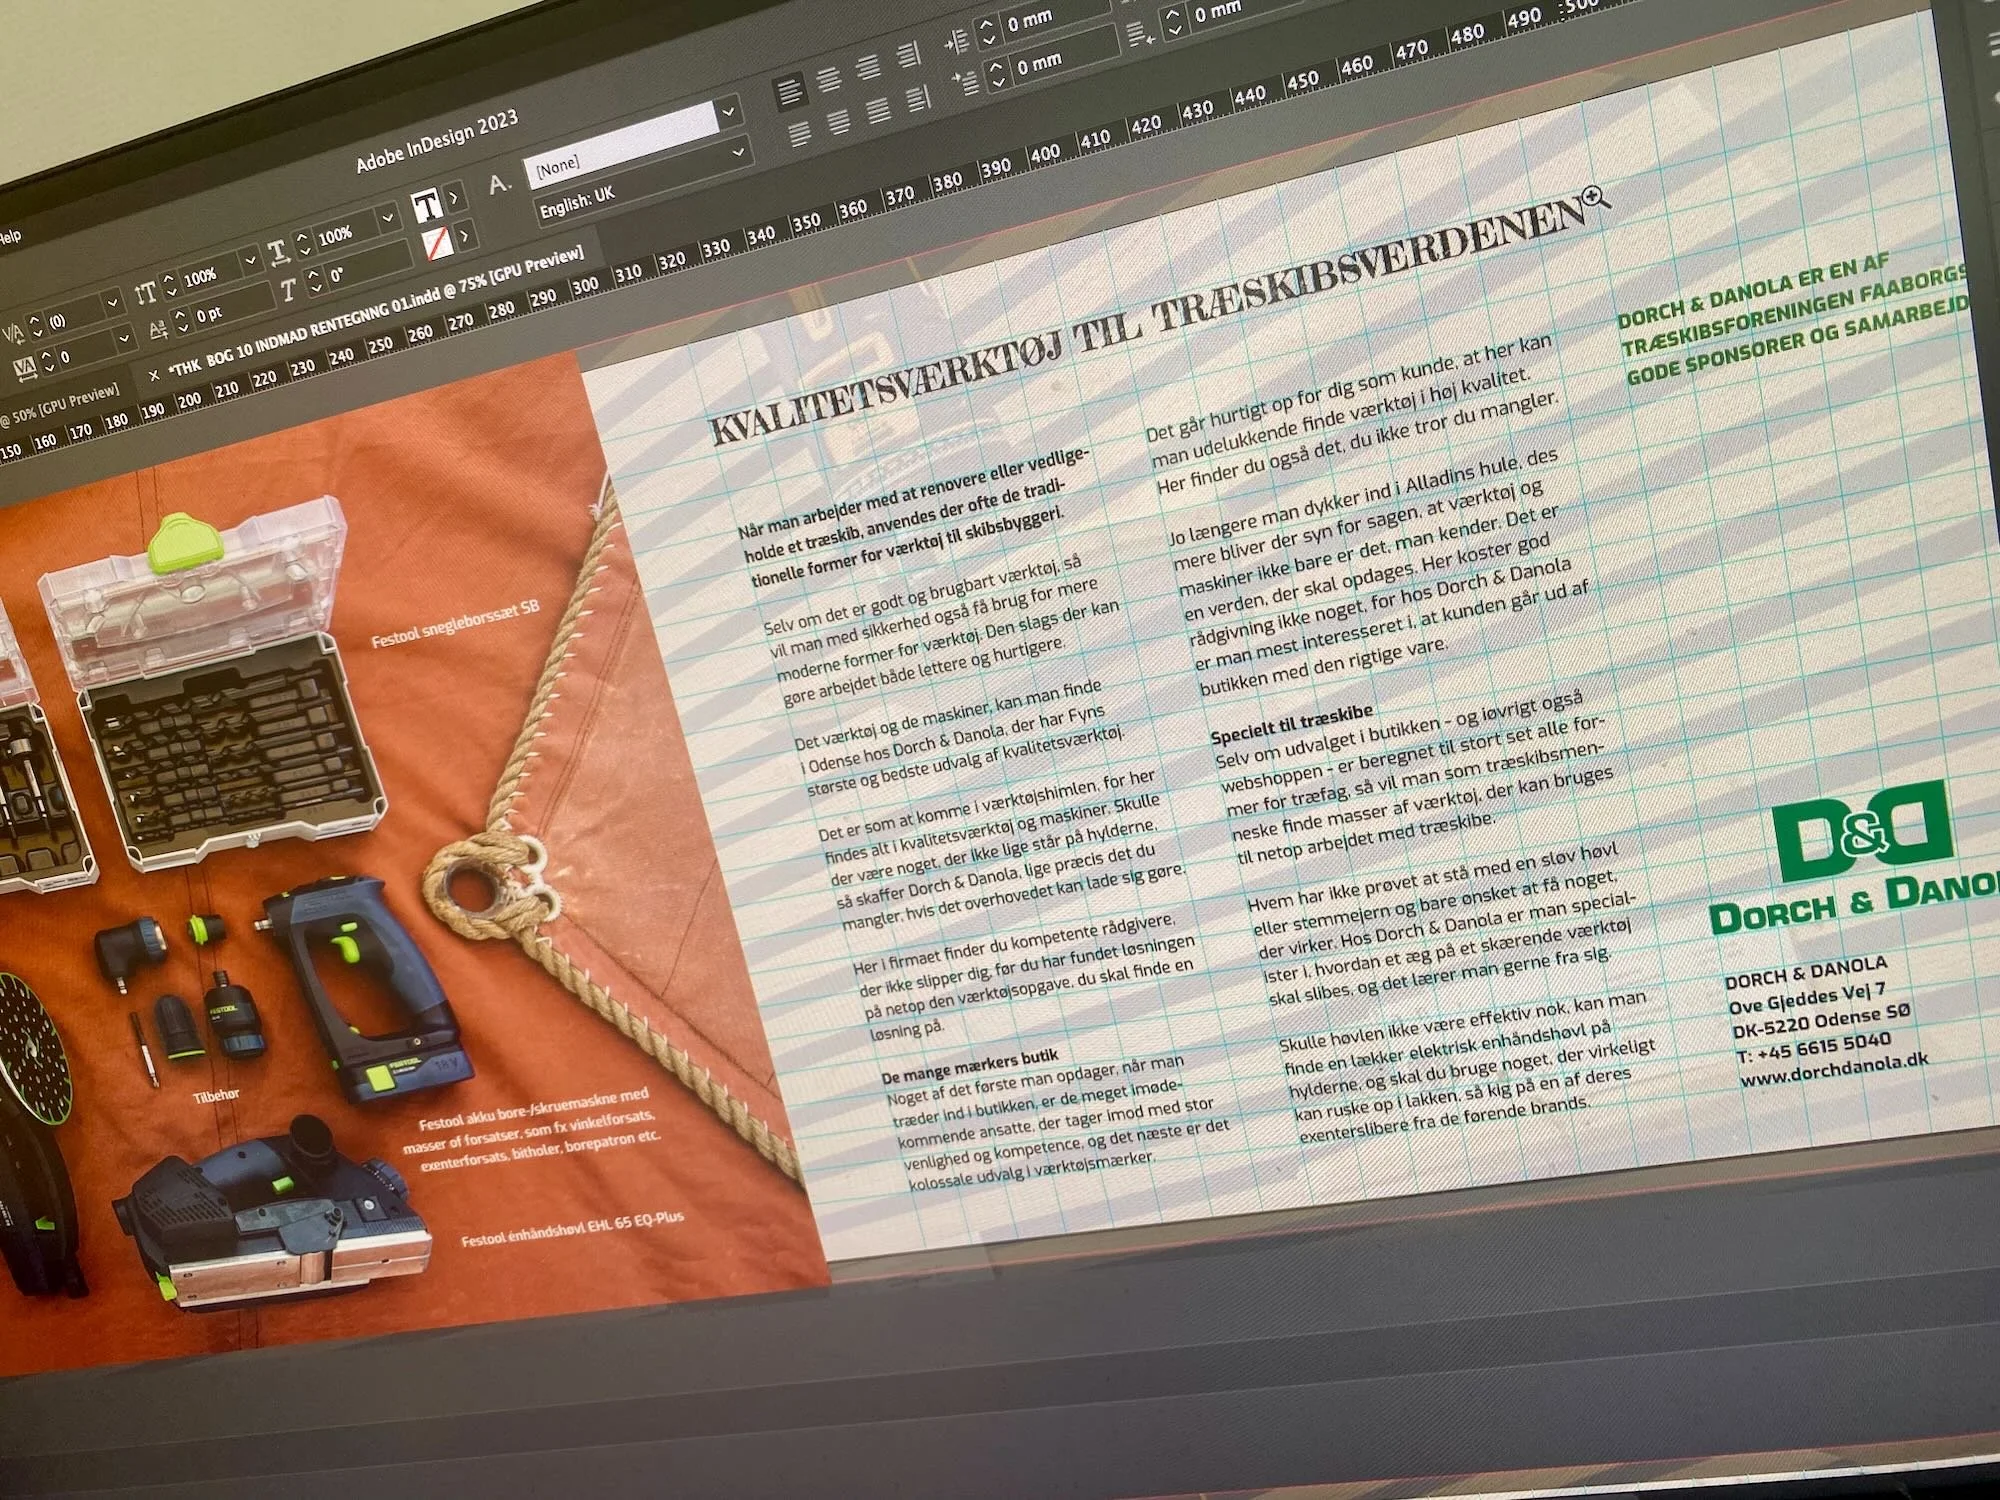
Task: Click the Align center paragraph icon
Action: pos(828,81)
